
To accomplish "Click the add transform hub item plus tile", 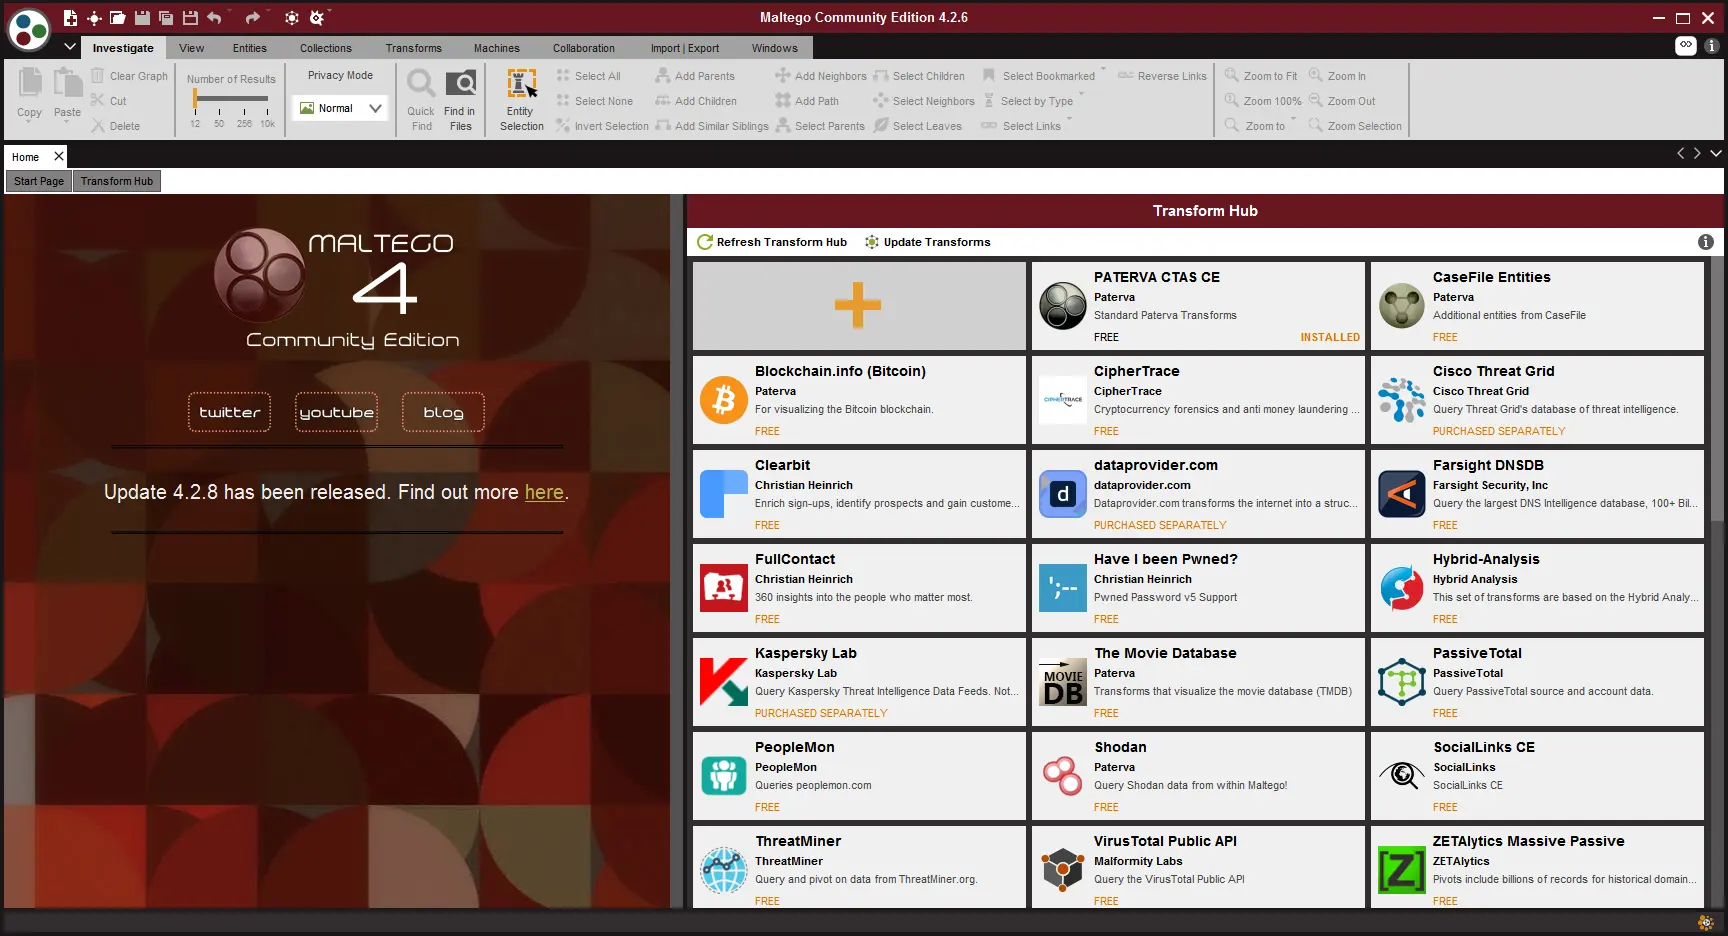I will point(859,305).
